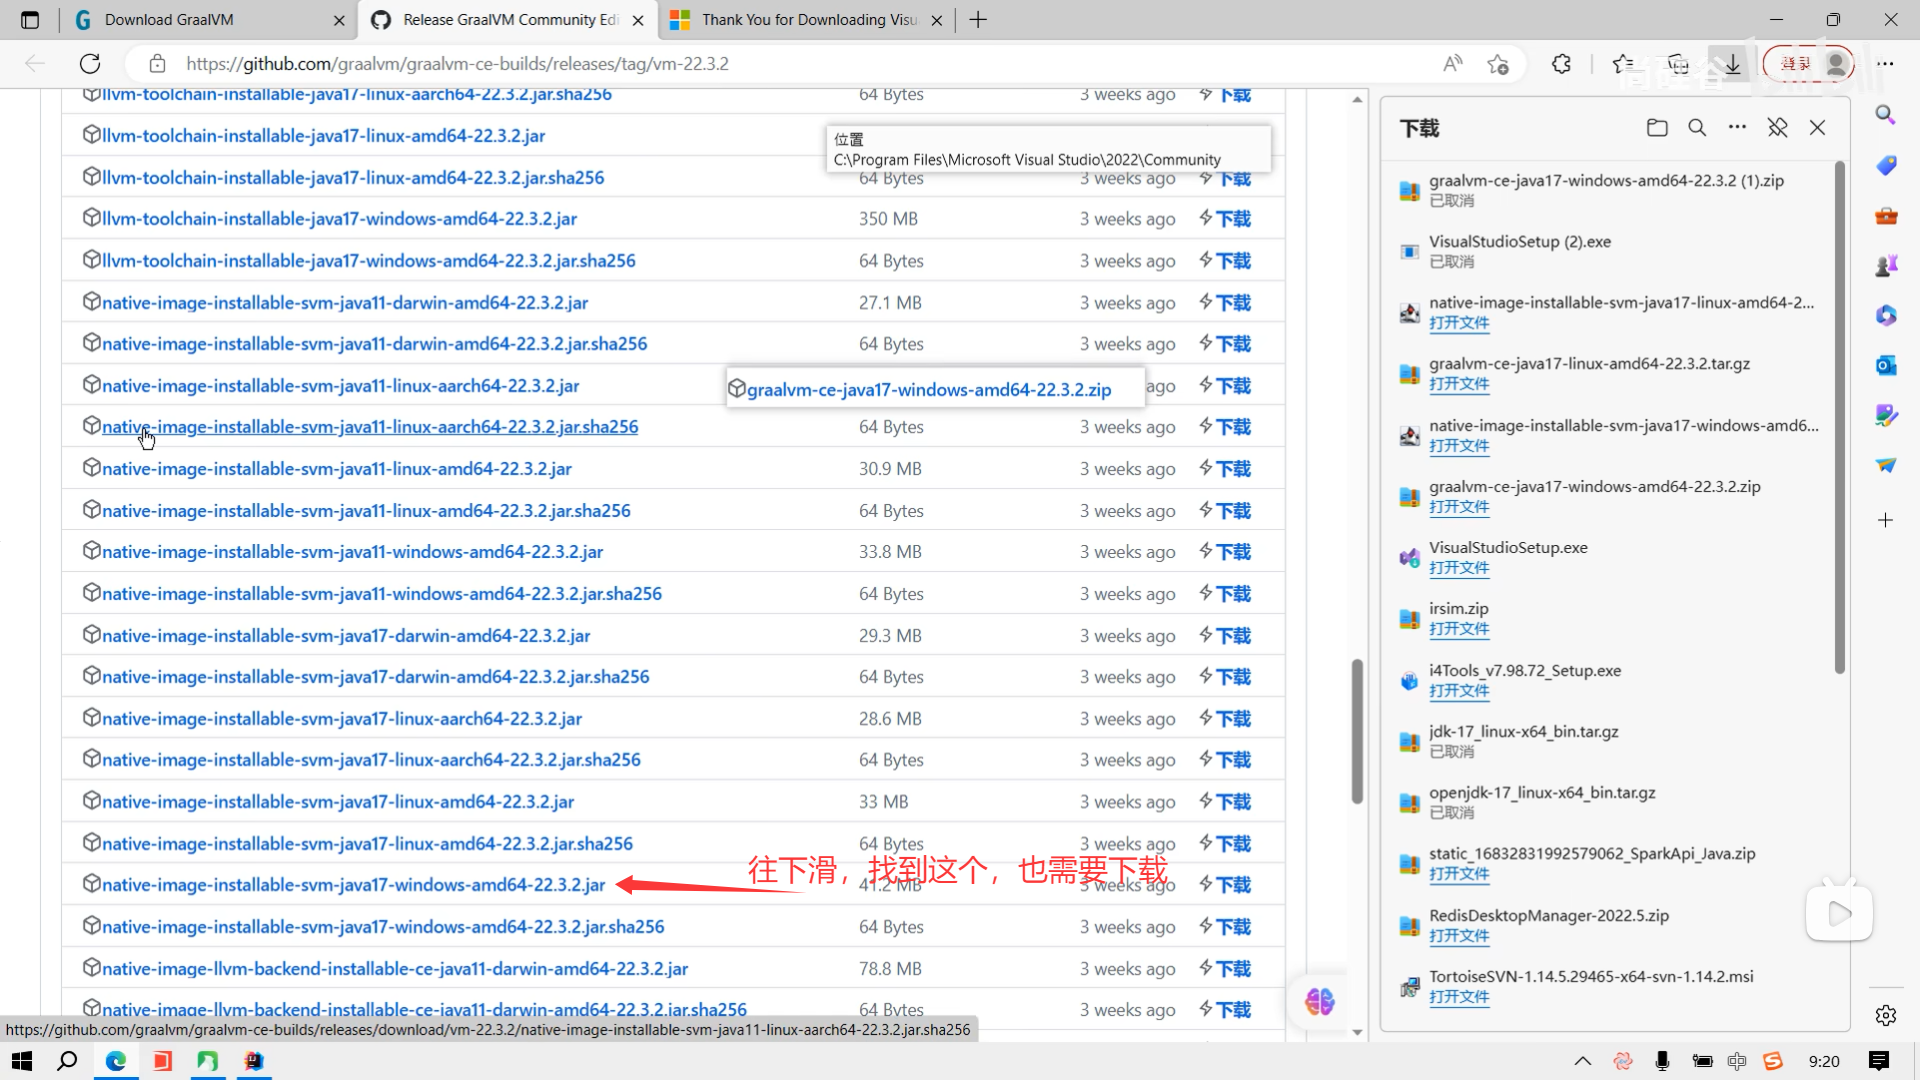Open Outlook icon in Edge sidebar
1920x1080 pixels.
click(1886, 366)
